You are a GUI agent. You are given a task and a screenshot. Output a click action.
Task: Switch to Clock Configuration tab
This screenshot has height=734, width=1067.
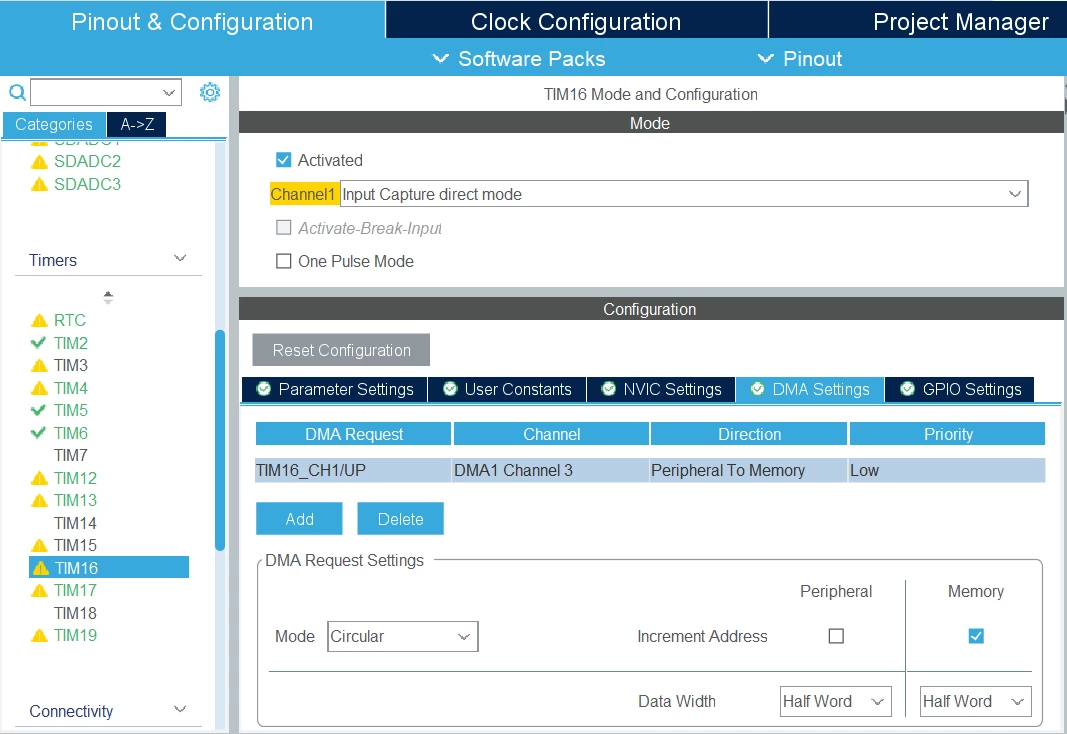click(576, 21)
